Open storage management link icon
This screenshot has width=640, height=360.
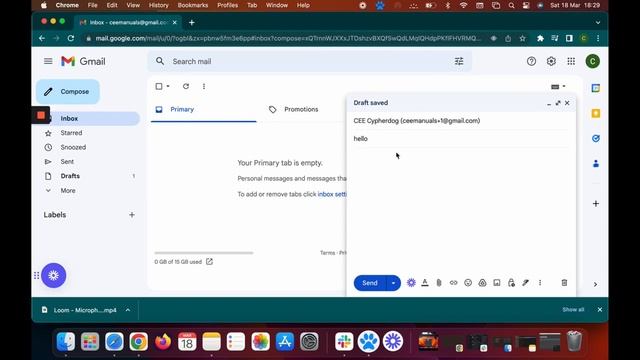point(209,262)
